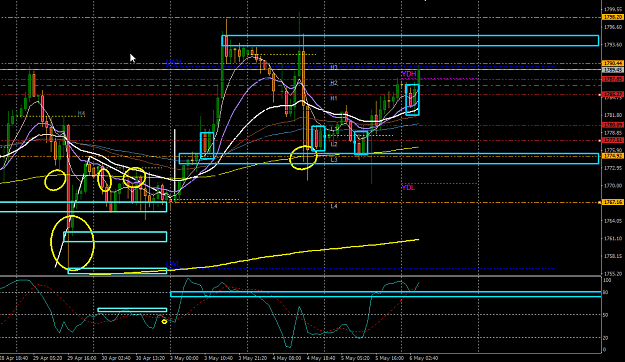
Task: Click the 30 Apr 02:40 time label
Action: pos(116,358)
